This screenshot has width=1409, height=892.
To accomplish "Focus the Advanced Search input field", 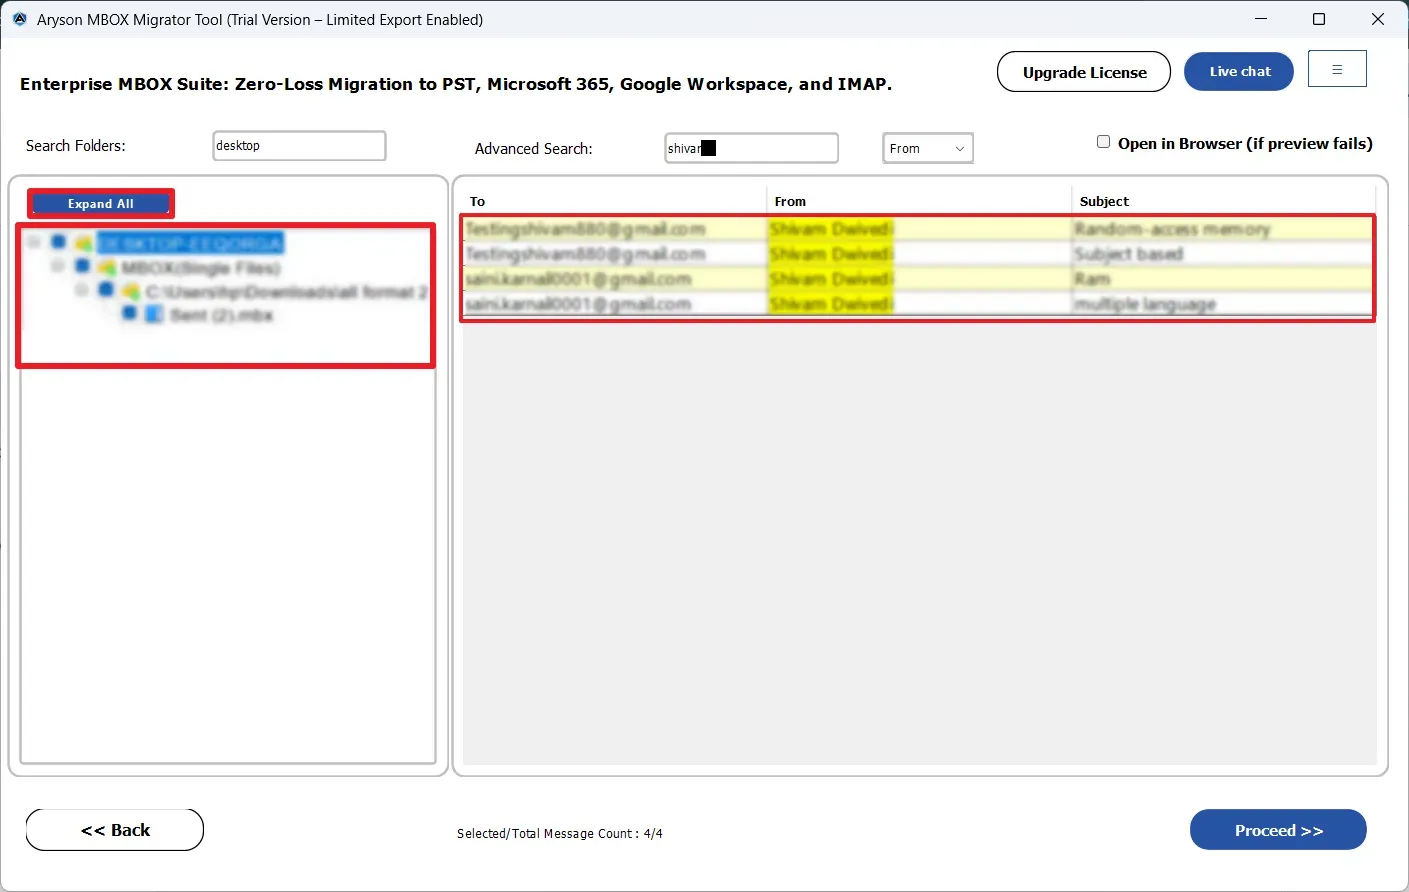I will point(751,148).
